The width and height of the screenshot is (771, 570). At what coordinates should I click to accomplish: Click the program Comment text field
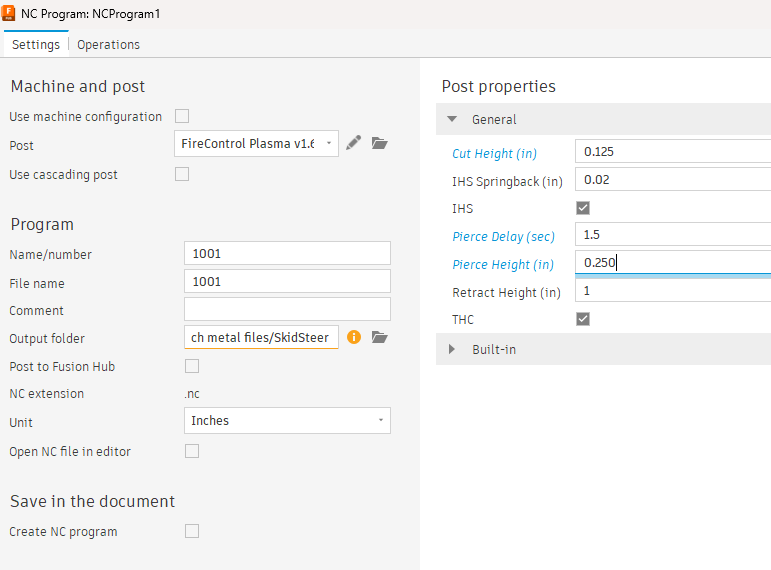[x=287, y=310]
